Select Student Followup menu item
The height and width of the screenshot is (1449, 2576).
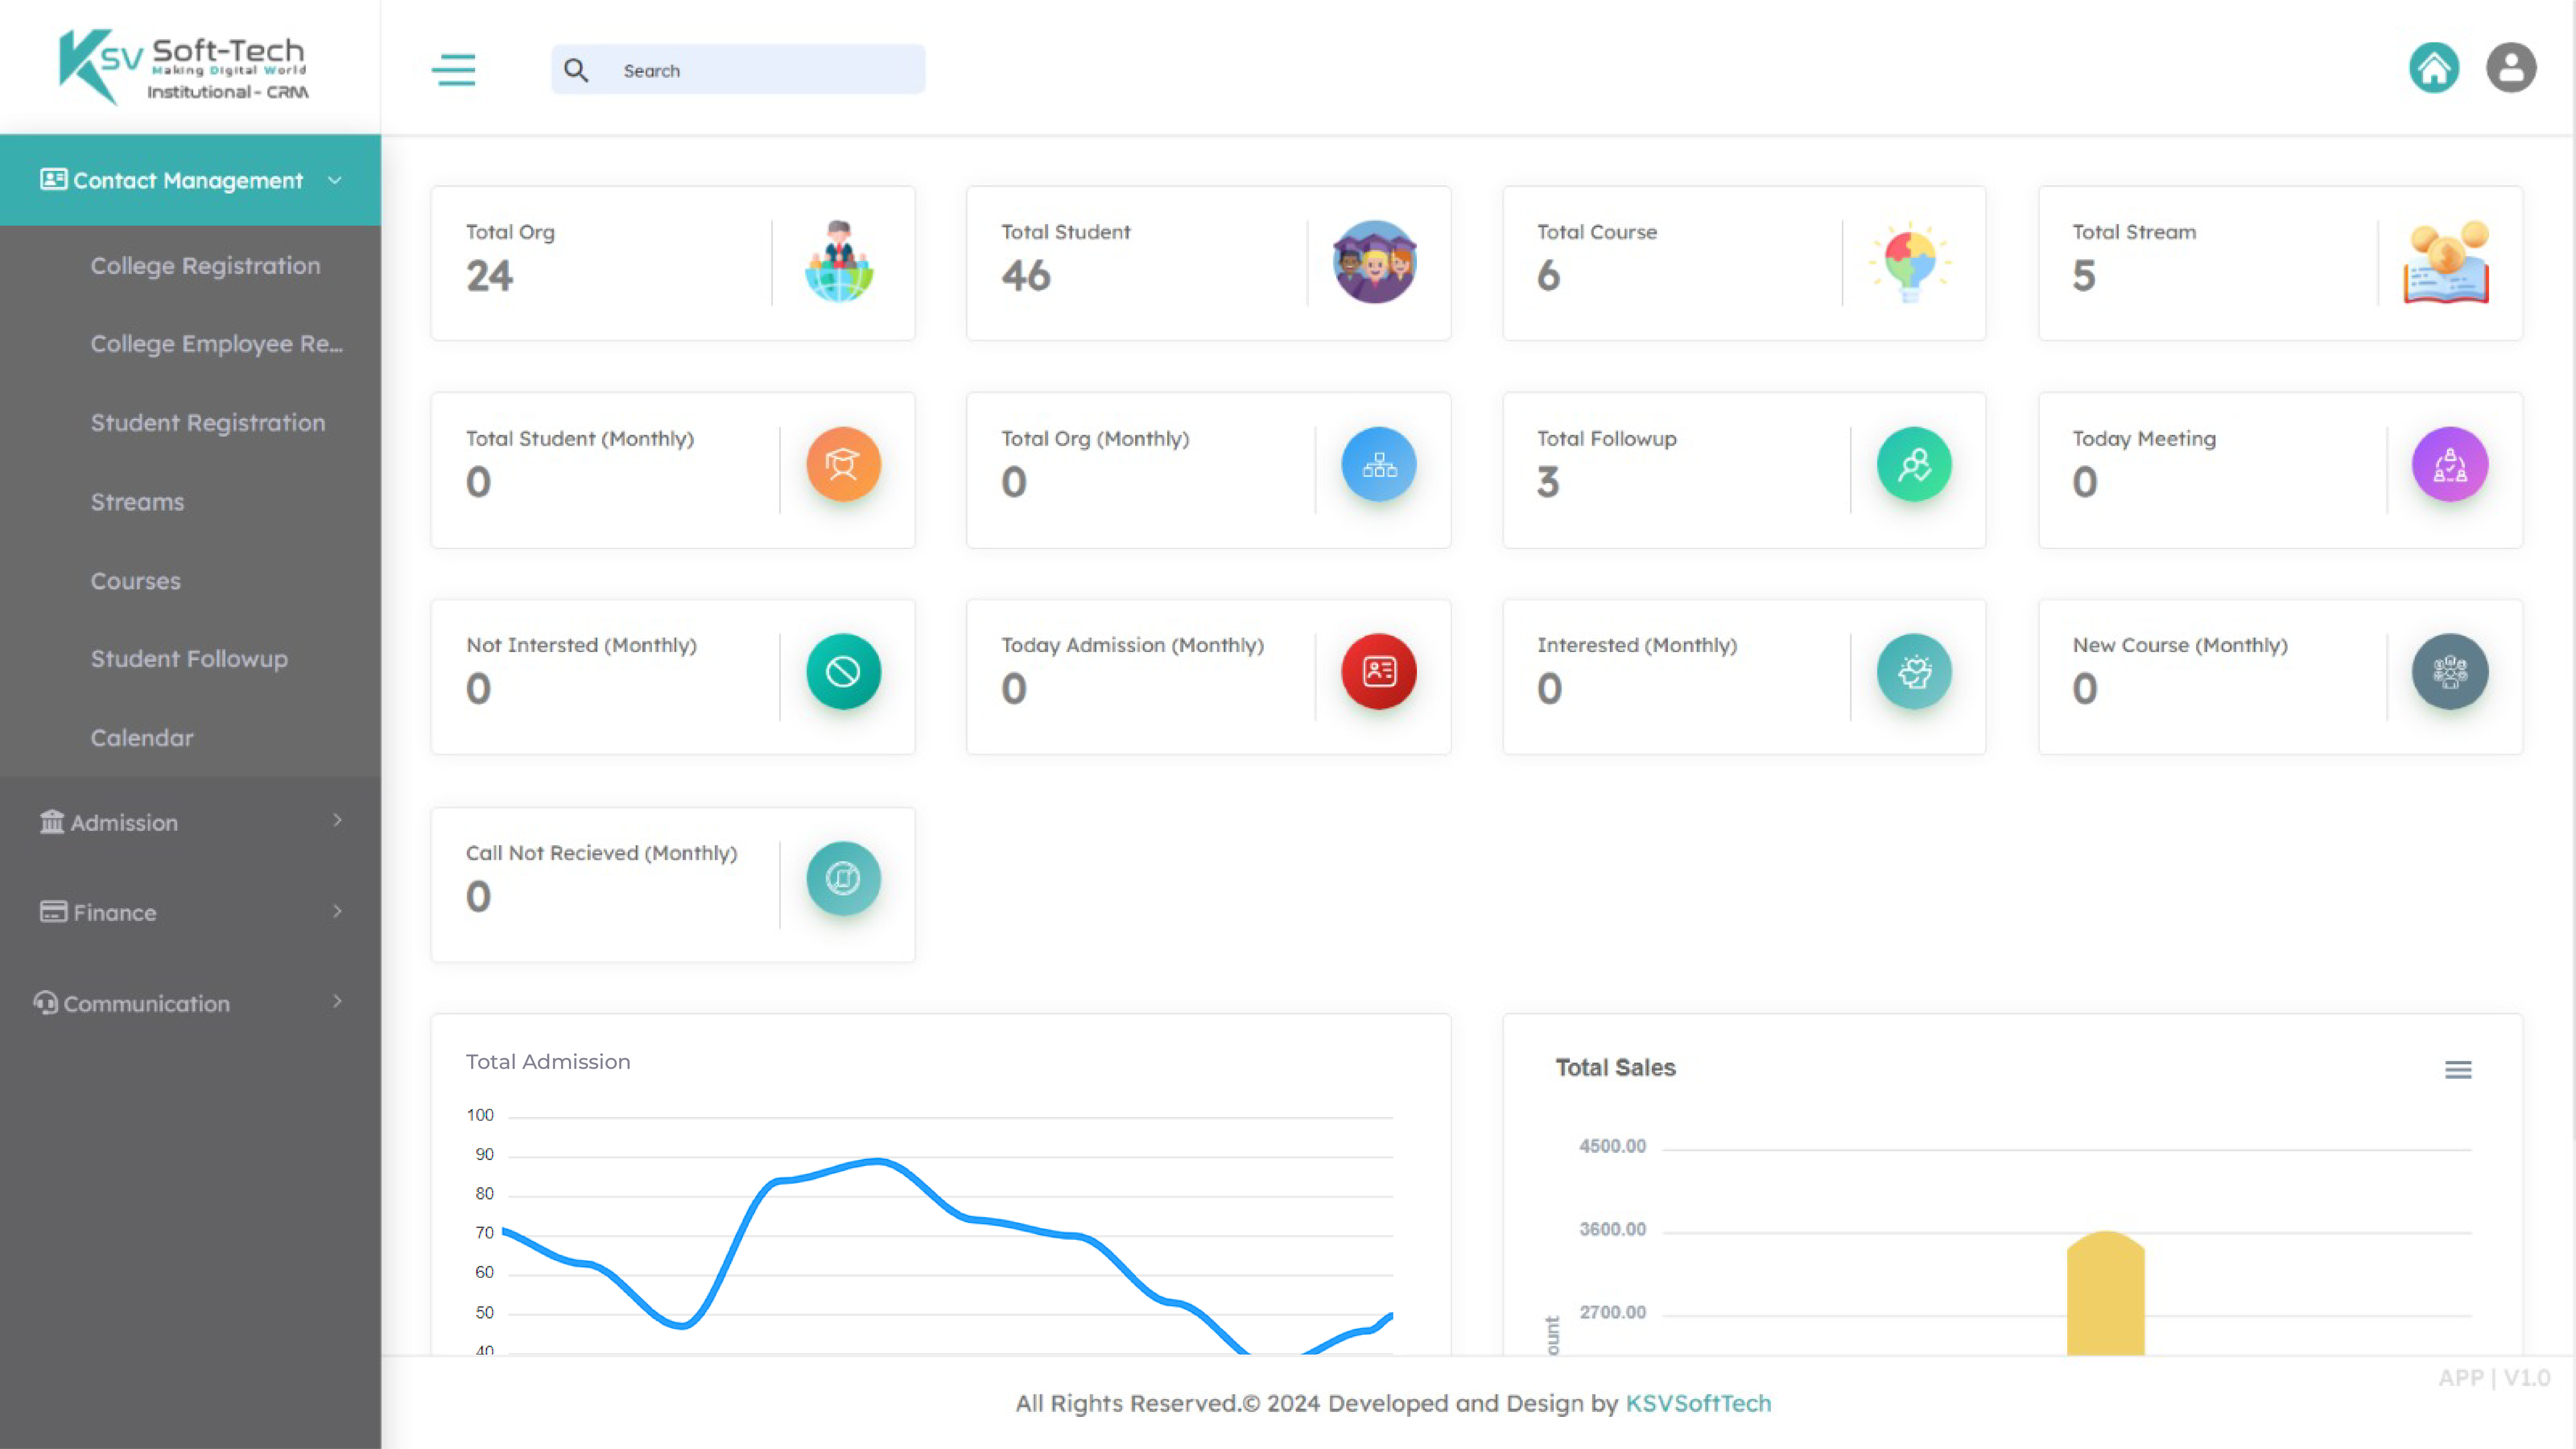click(x=189, y=659)
